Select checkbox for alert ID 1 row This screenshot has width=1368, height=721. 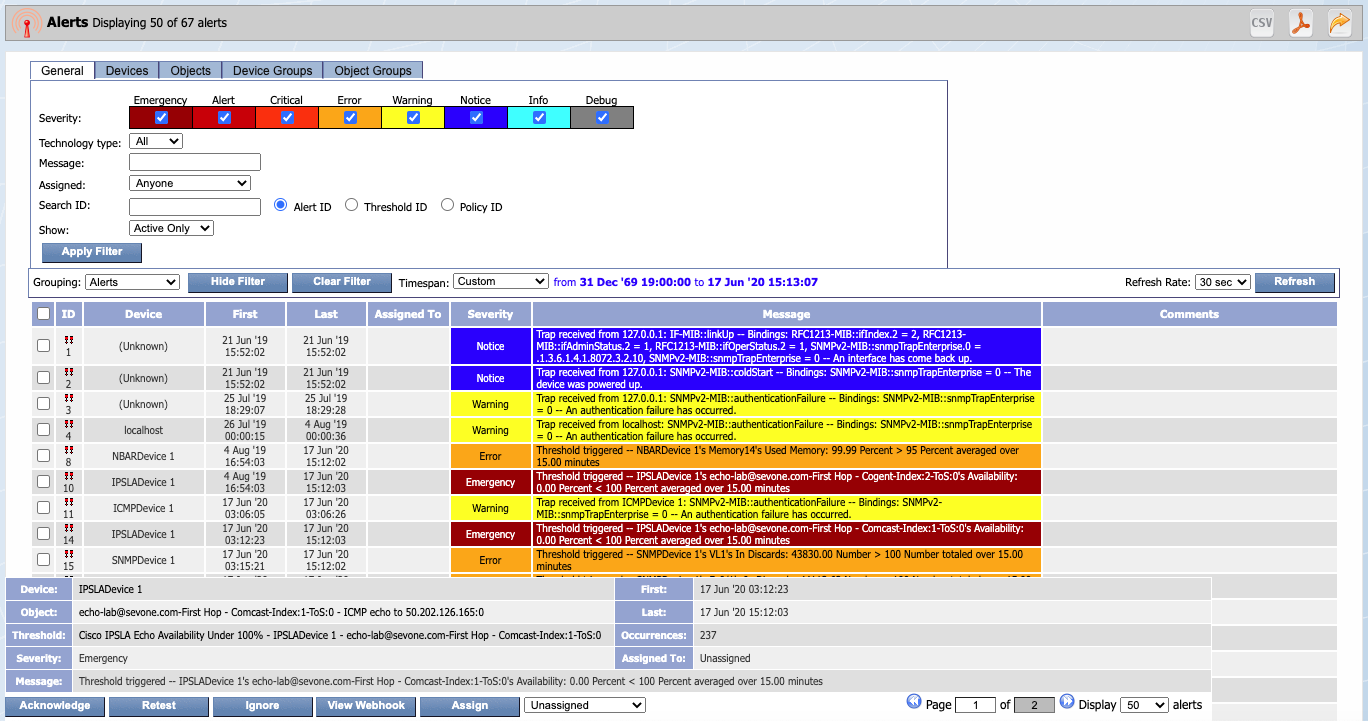[x=43, y=346]
